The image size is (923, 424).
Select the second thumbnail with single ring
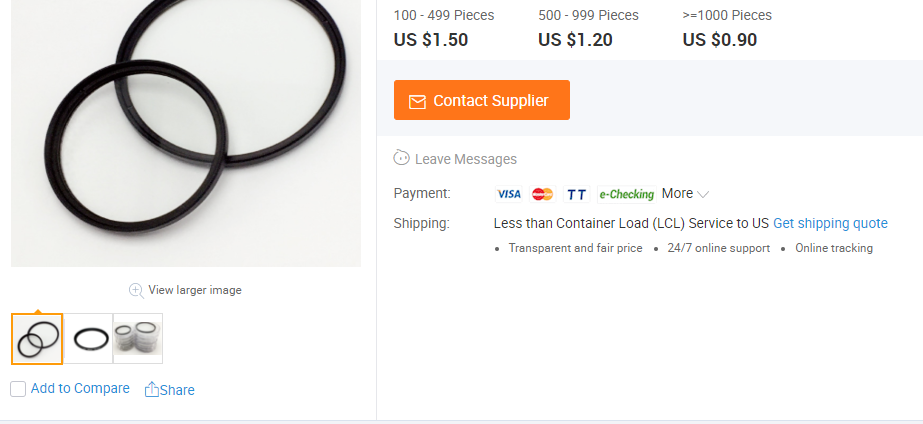[x=88, y=339]
